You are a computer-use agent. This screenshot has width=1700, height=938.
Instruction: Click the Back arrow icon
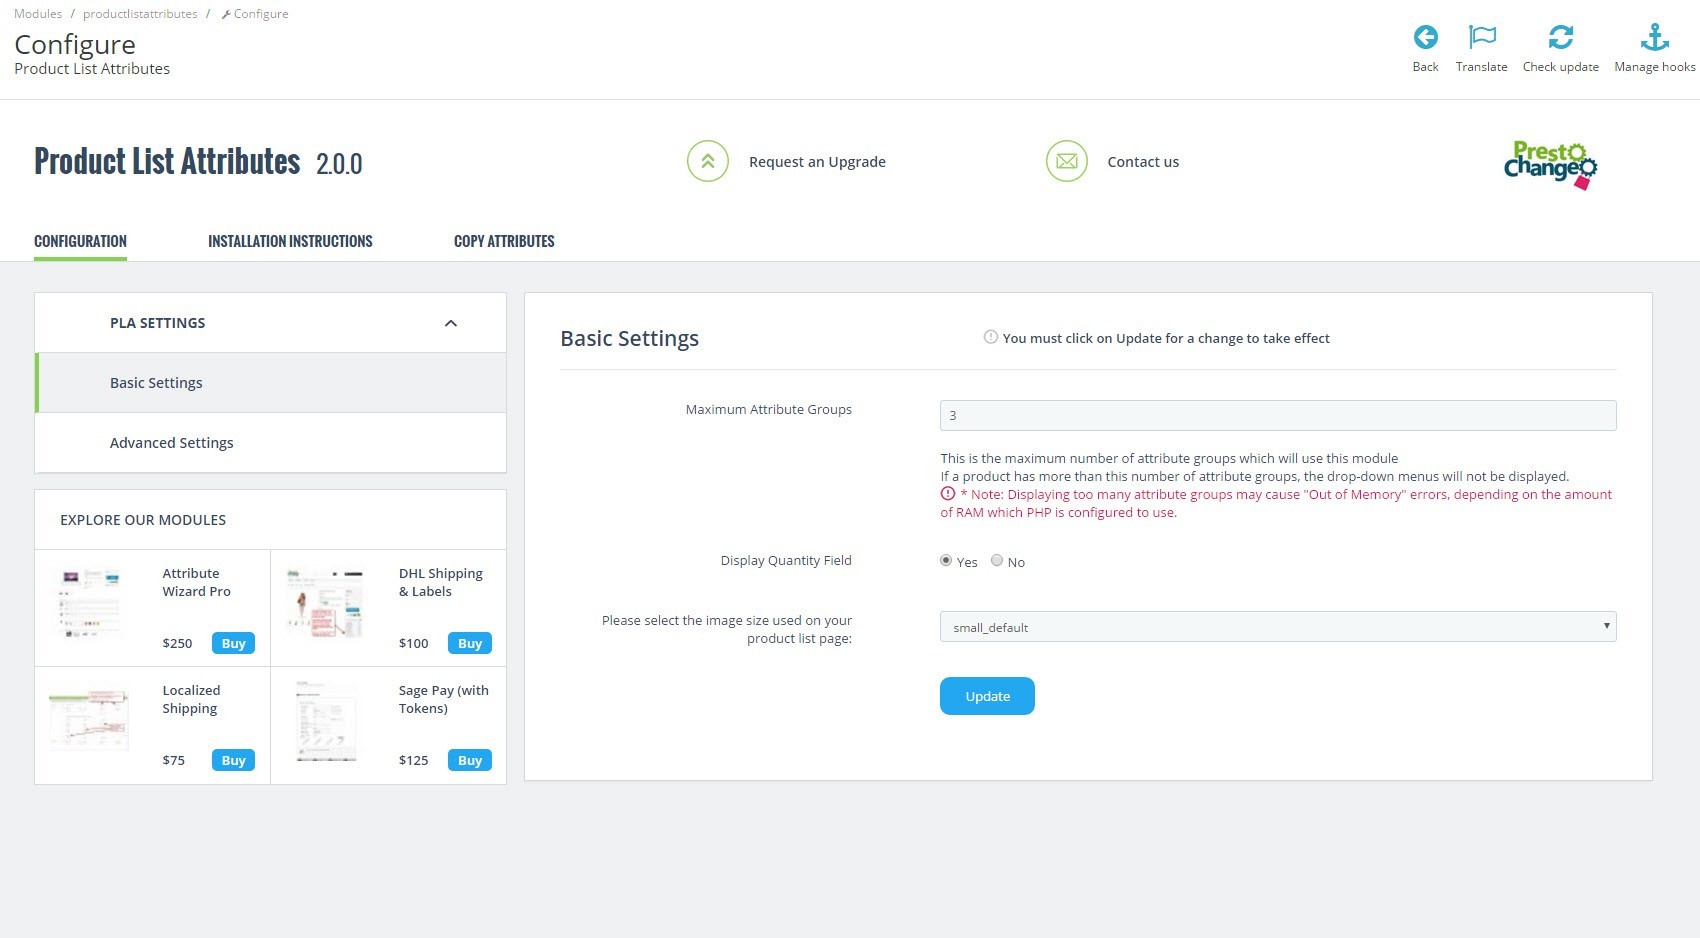click(1425, 38)
